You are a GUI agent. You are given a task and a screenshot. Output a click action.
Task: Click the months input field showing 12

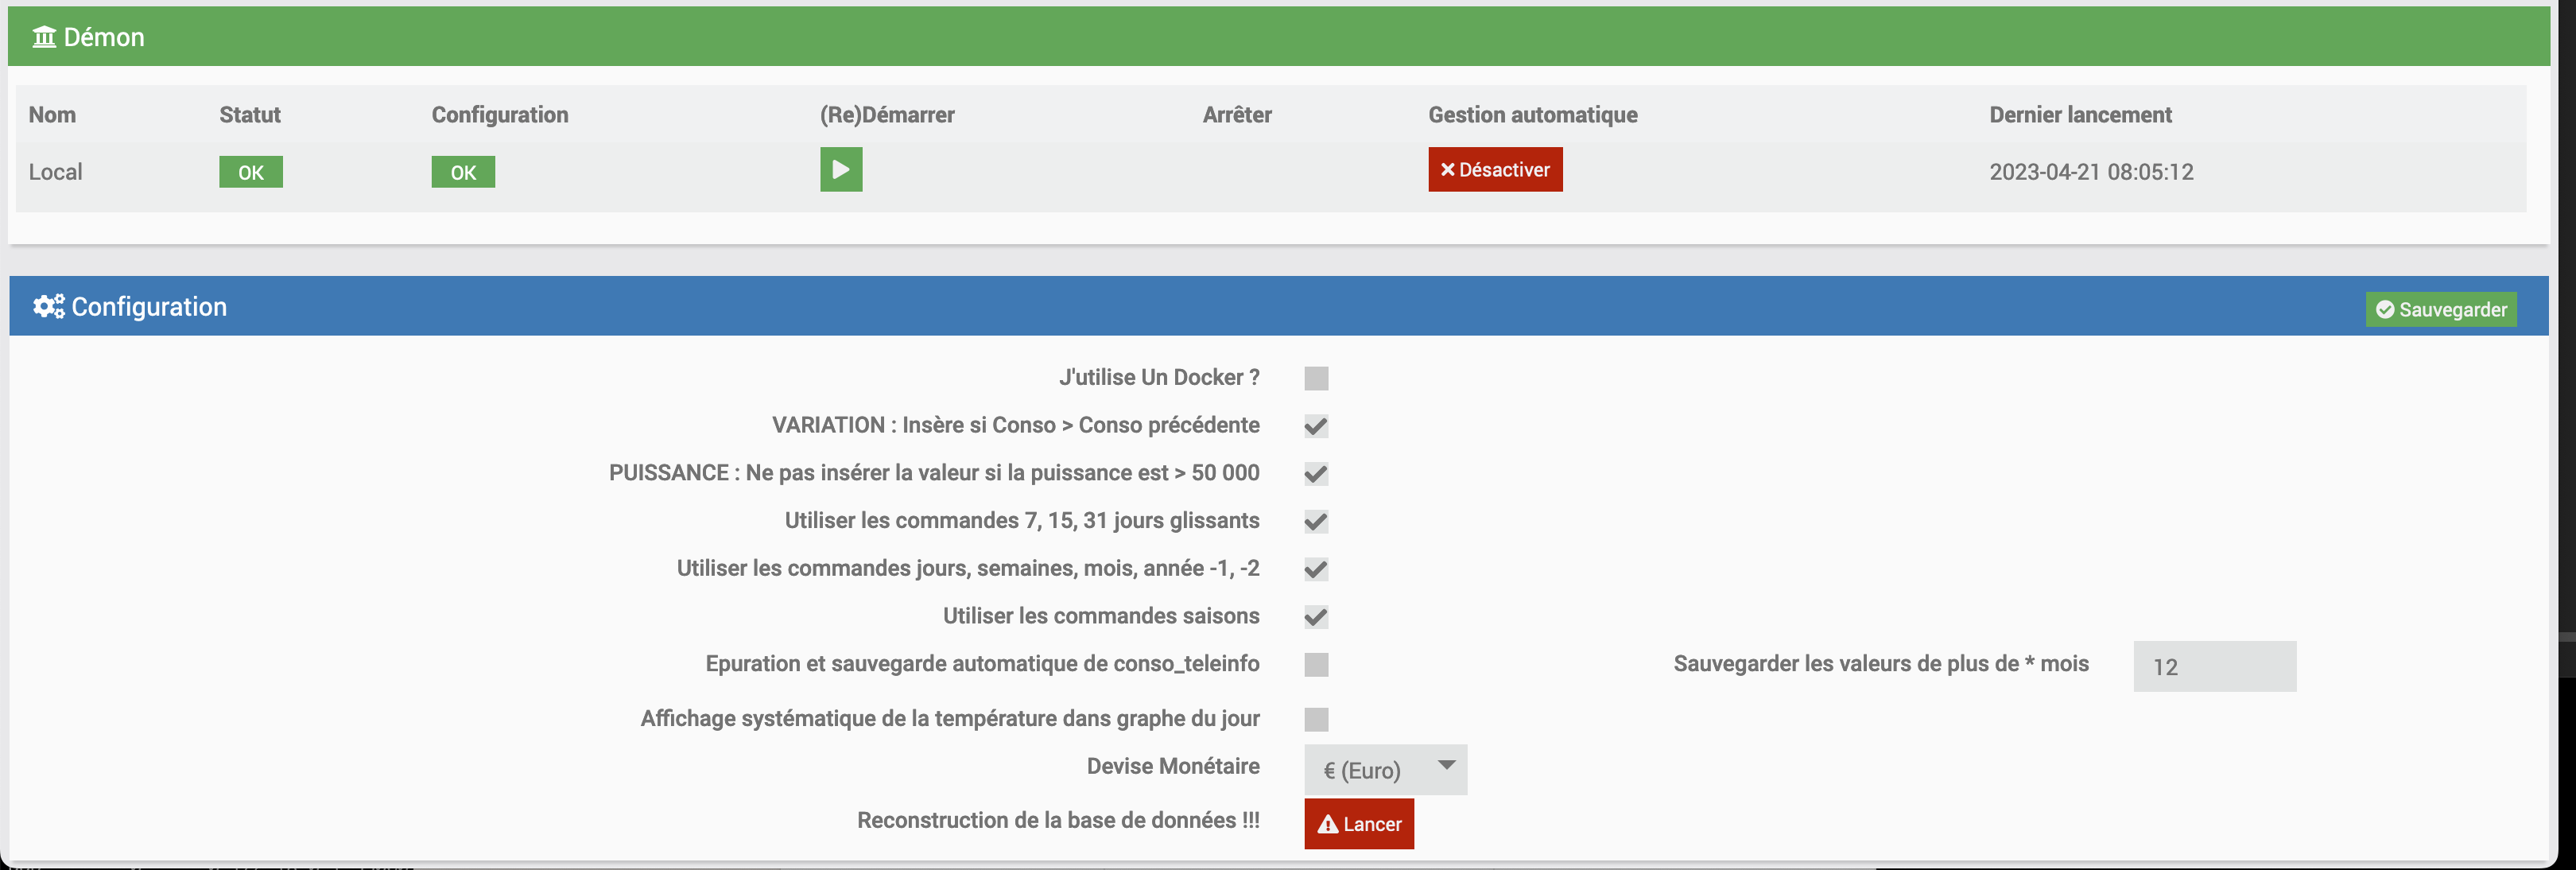point(2215,667)
